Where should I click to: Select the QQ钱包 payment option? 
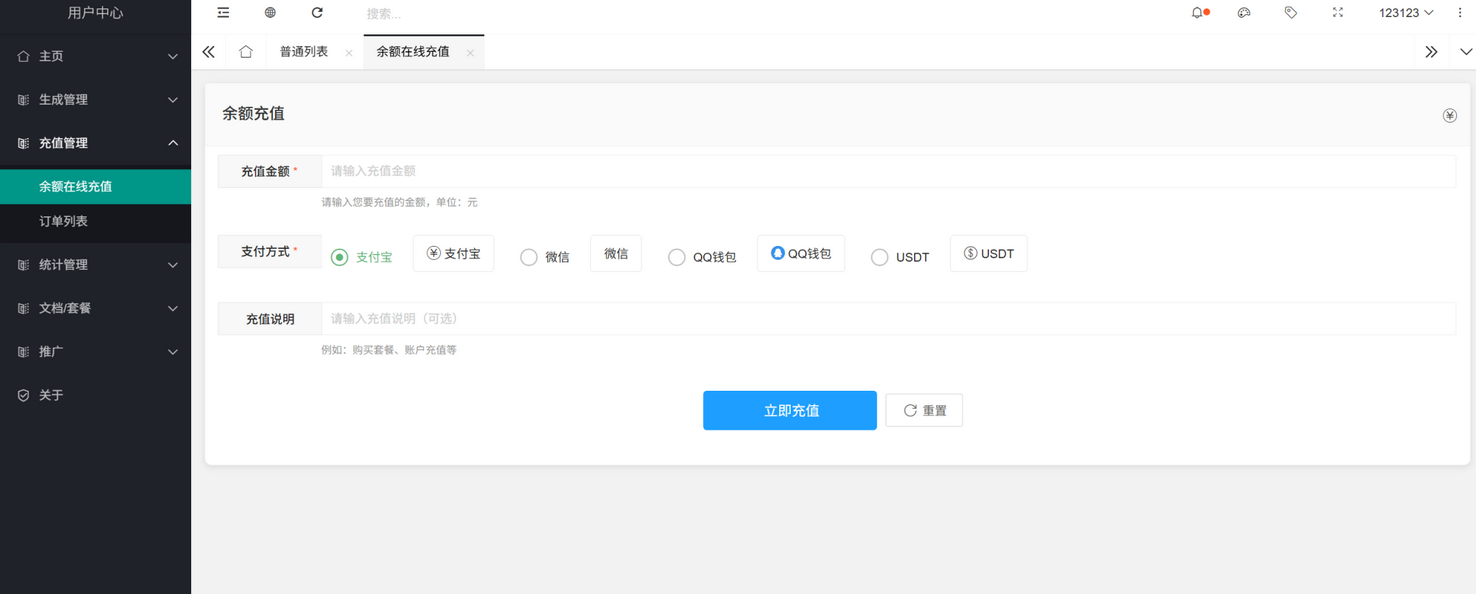coord(676,257)
